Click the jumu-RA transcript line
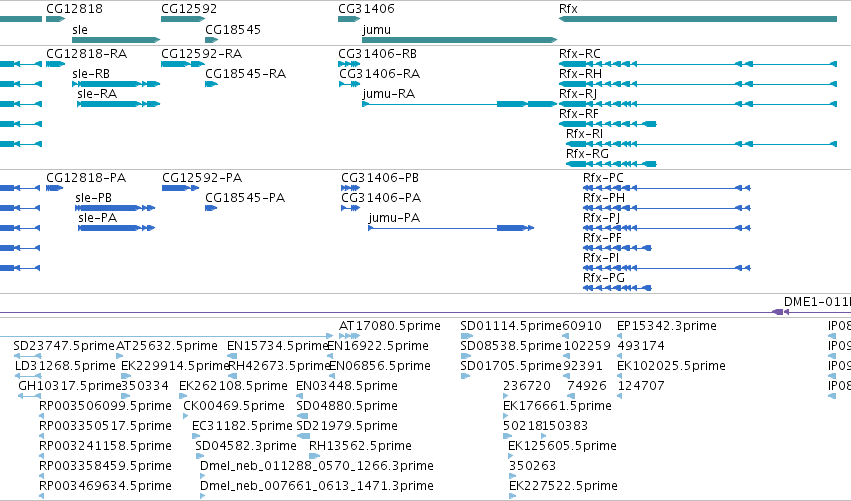The image size is (851, 501). [x=460, y=104]
